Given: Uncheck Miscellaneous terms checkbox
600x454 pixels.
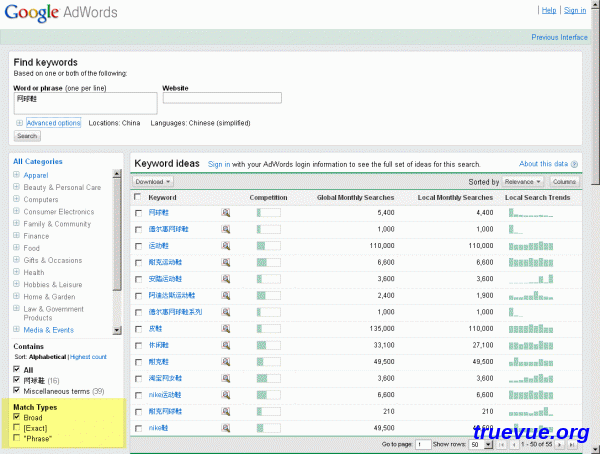Looking at the screenshot, I should 16,390.
